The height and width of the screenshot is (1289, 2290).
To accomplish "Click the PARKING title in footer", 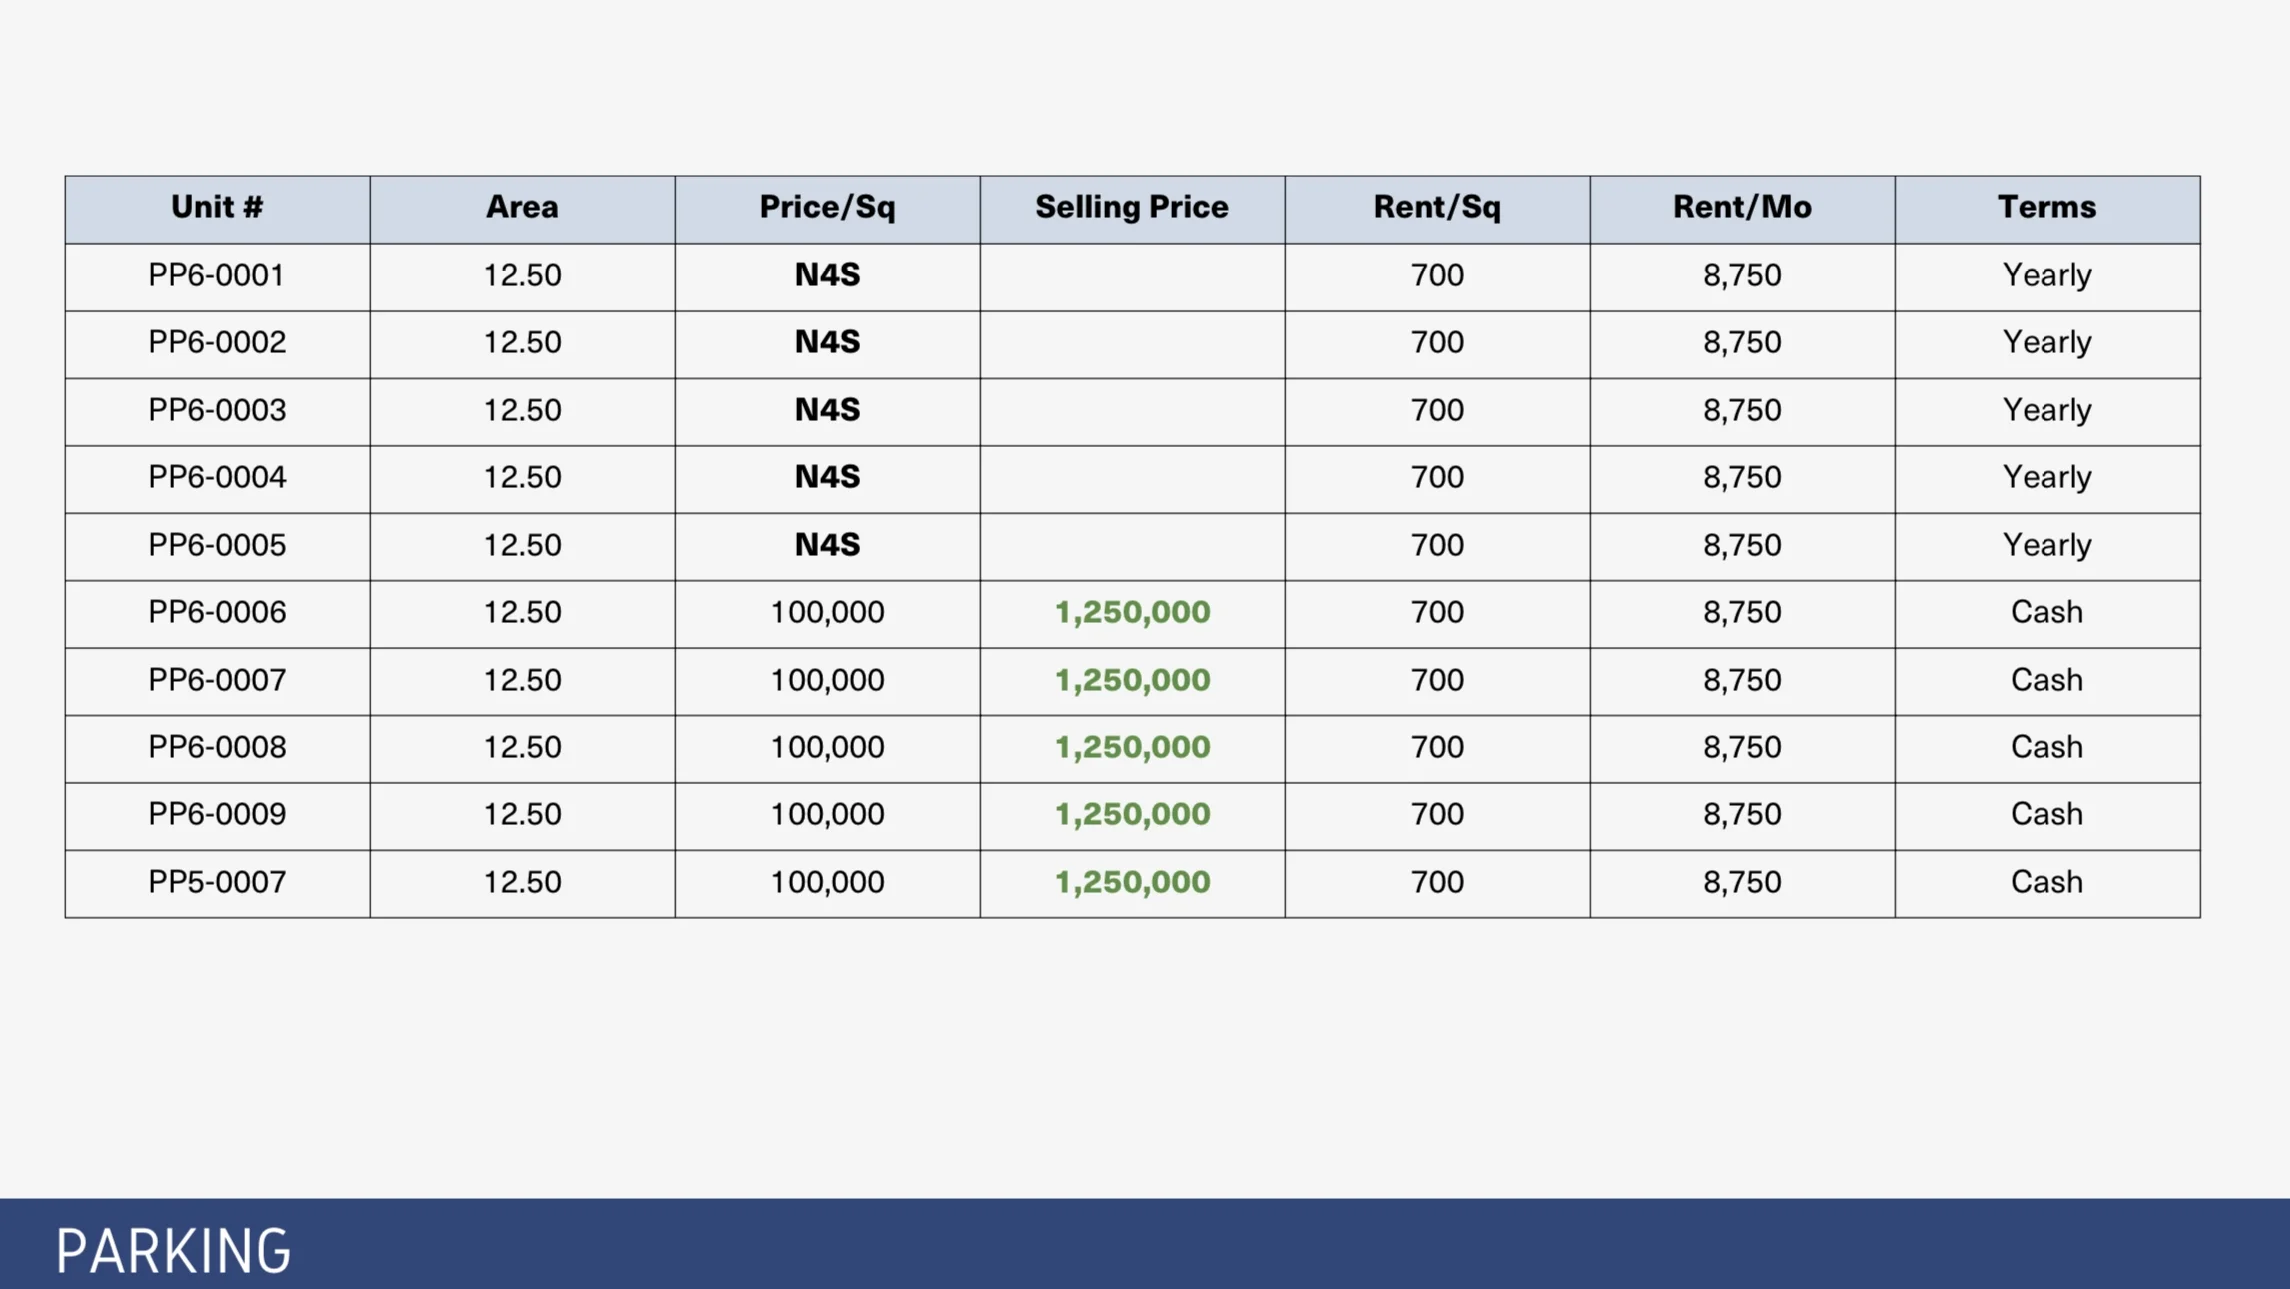I will click(x=173, y=1250).
